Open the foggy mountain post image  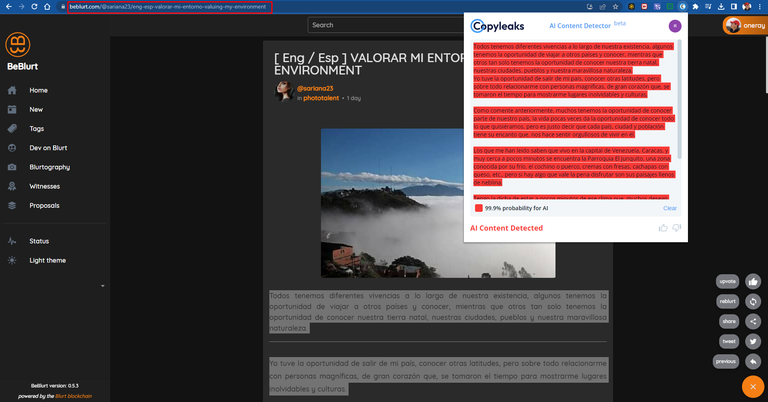[x=438, y=203]
